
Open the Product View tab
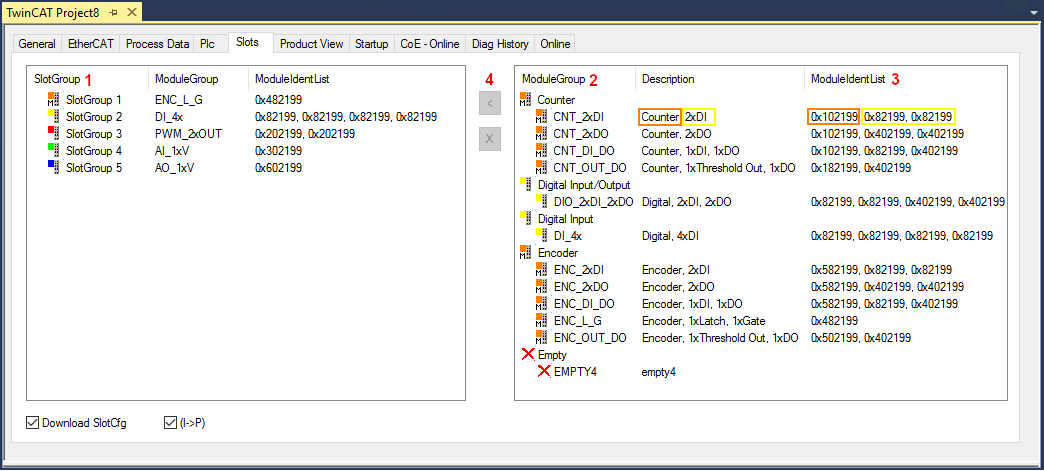[x=312, y=44]
